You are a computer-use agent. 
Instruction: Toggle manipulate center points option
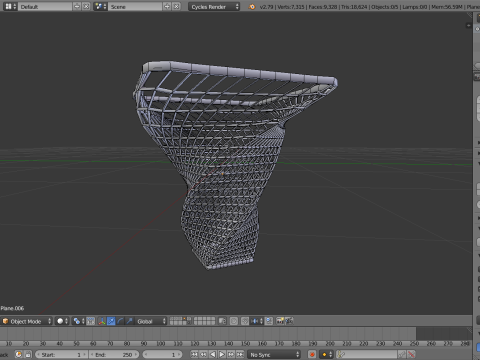91,321
